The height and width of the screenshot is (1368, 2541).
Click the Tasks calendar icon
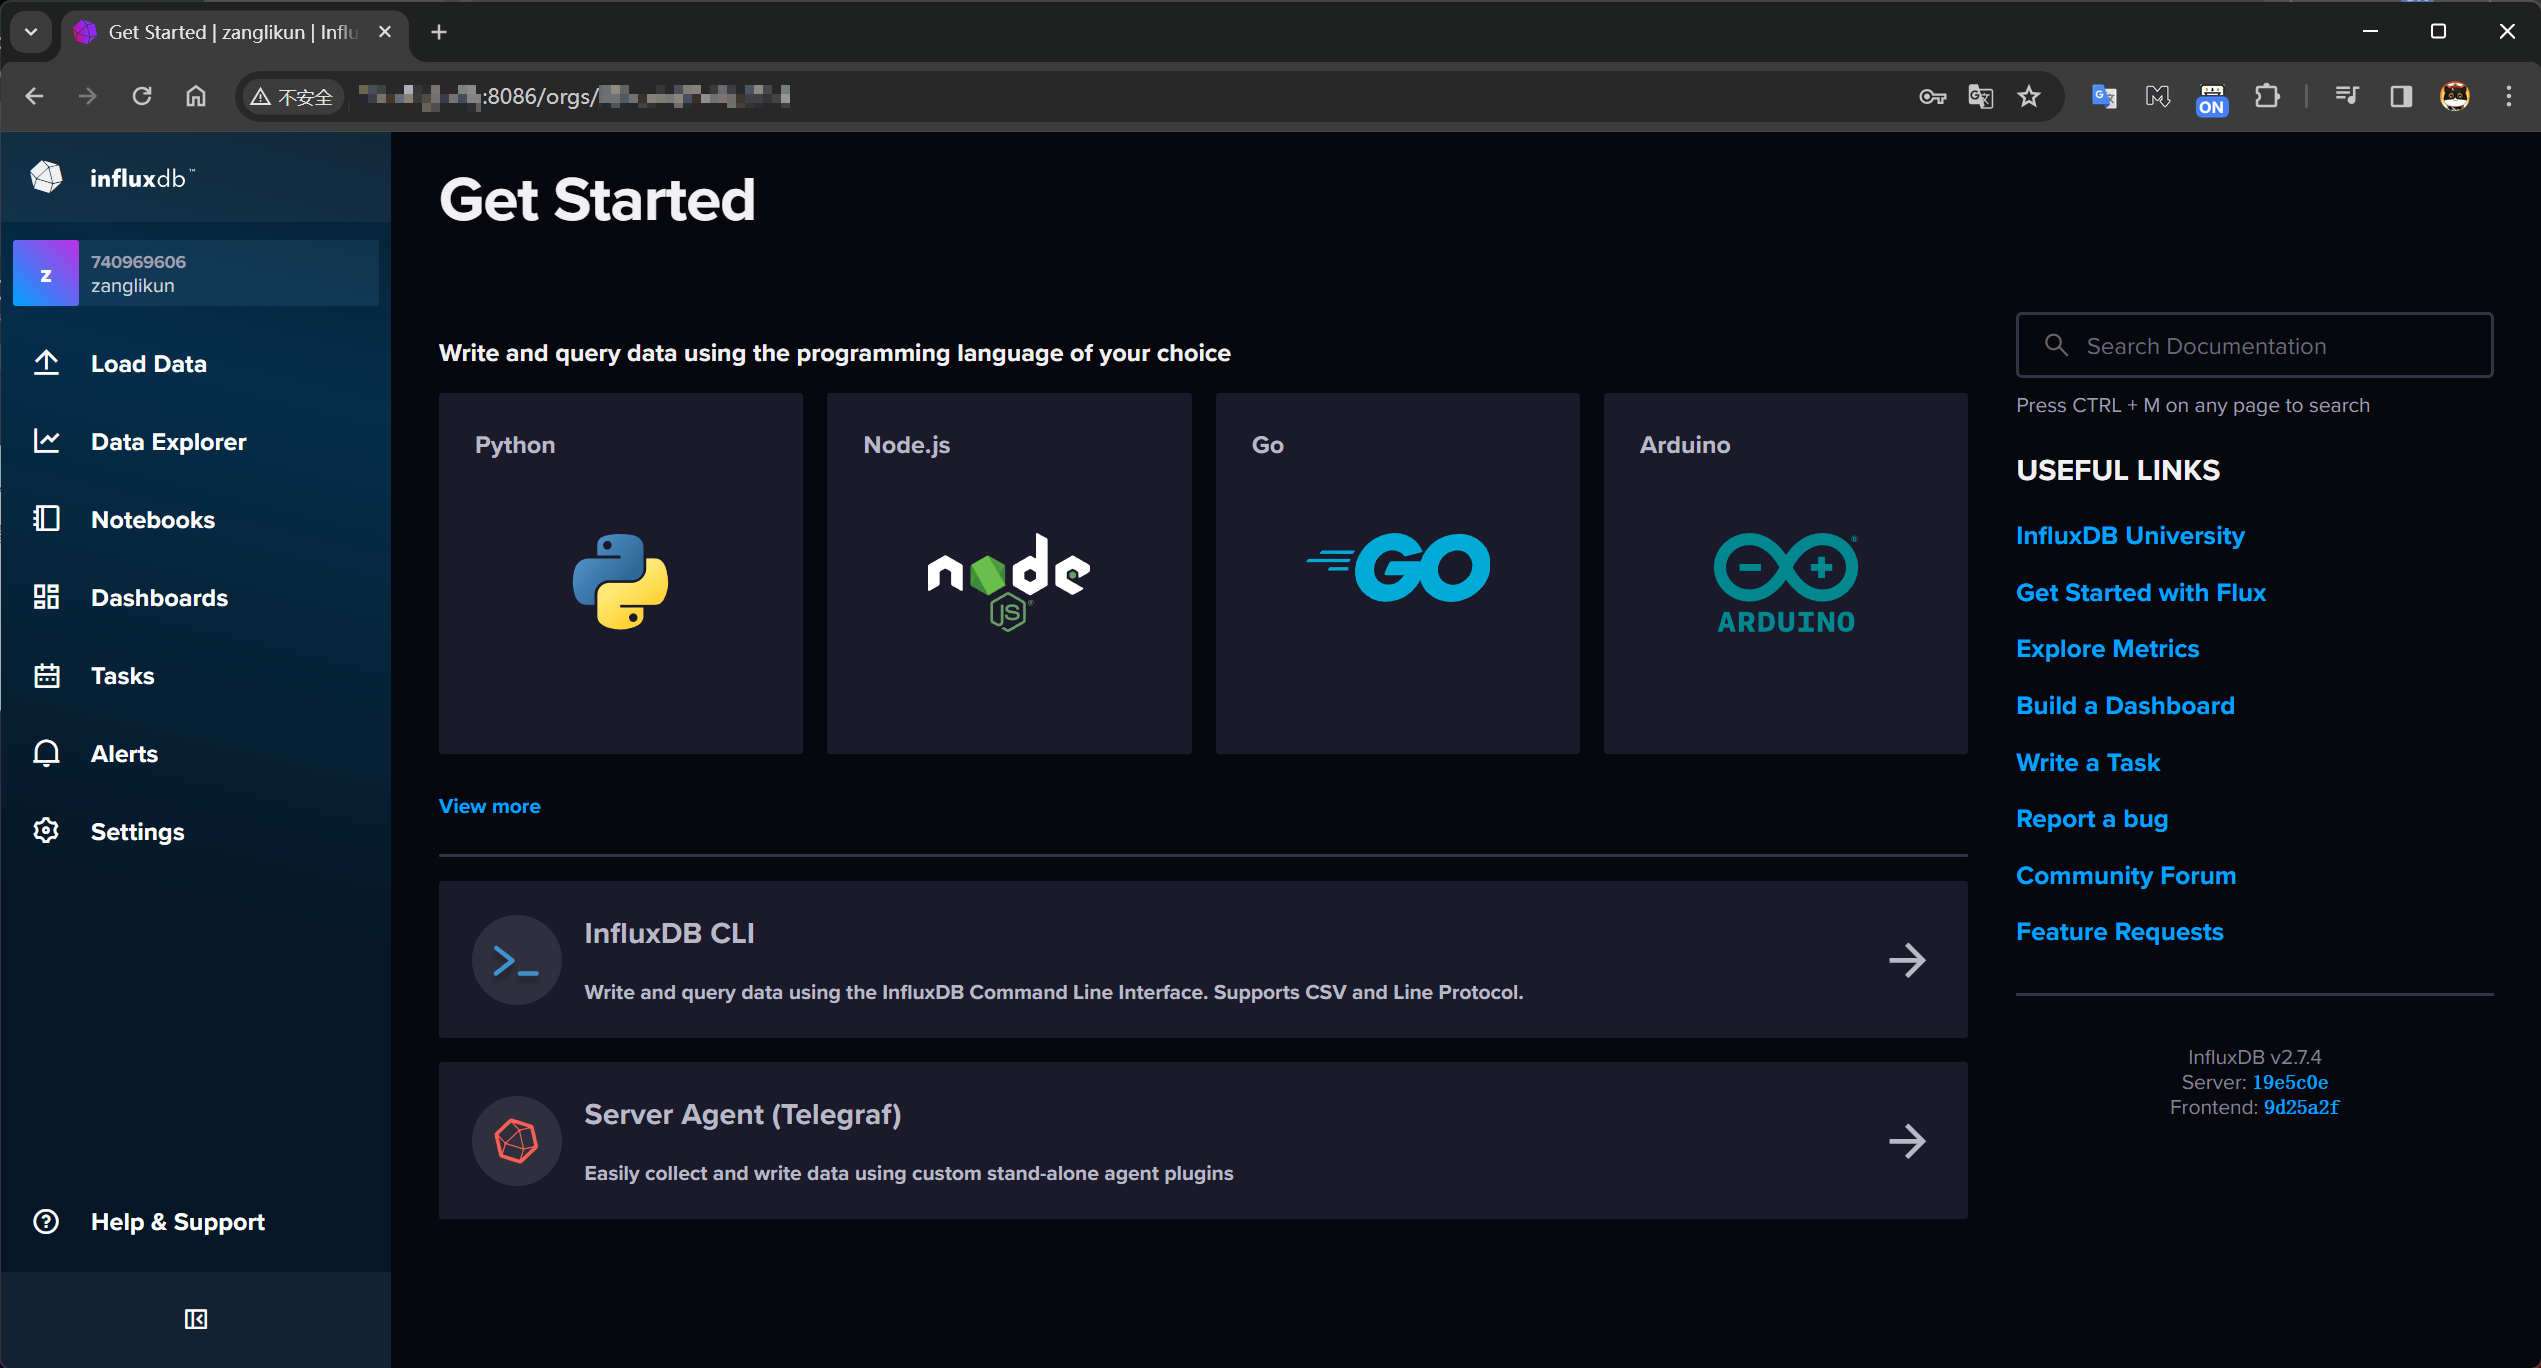46,675
